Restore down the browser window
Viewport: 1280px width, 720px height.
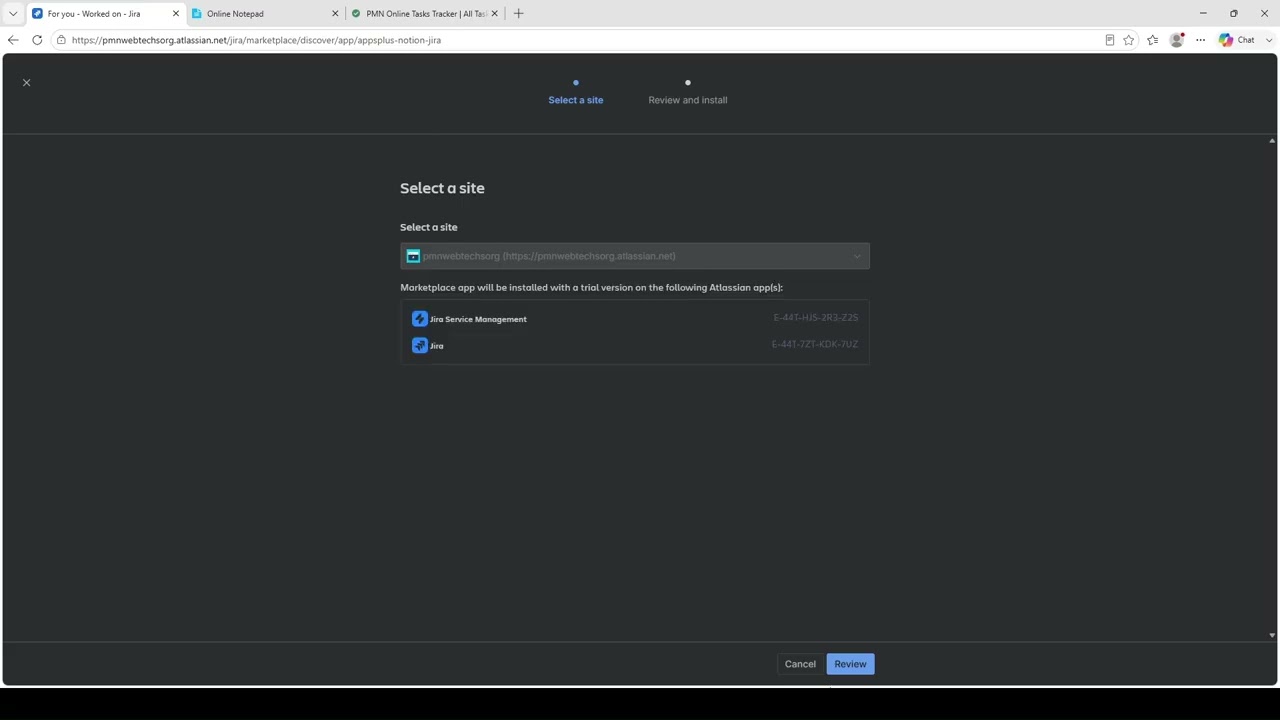(1234, 14)
